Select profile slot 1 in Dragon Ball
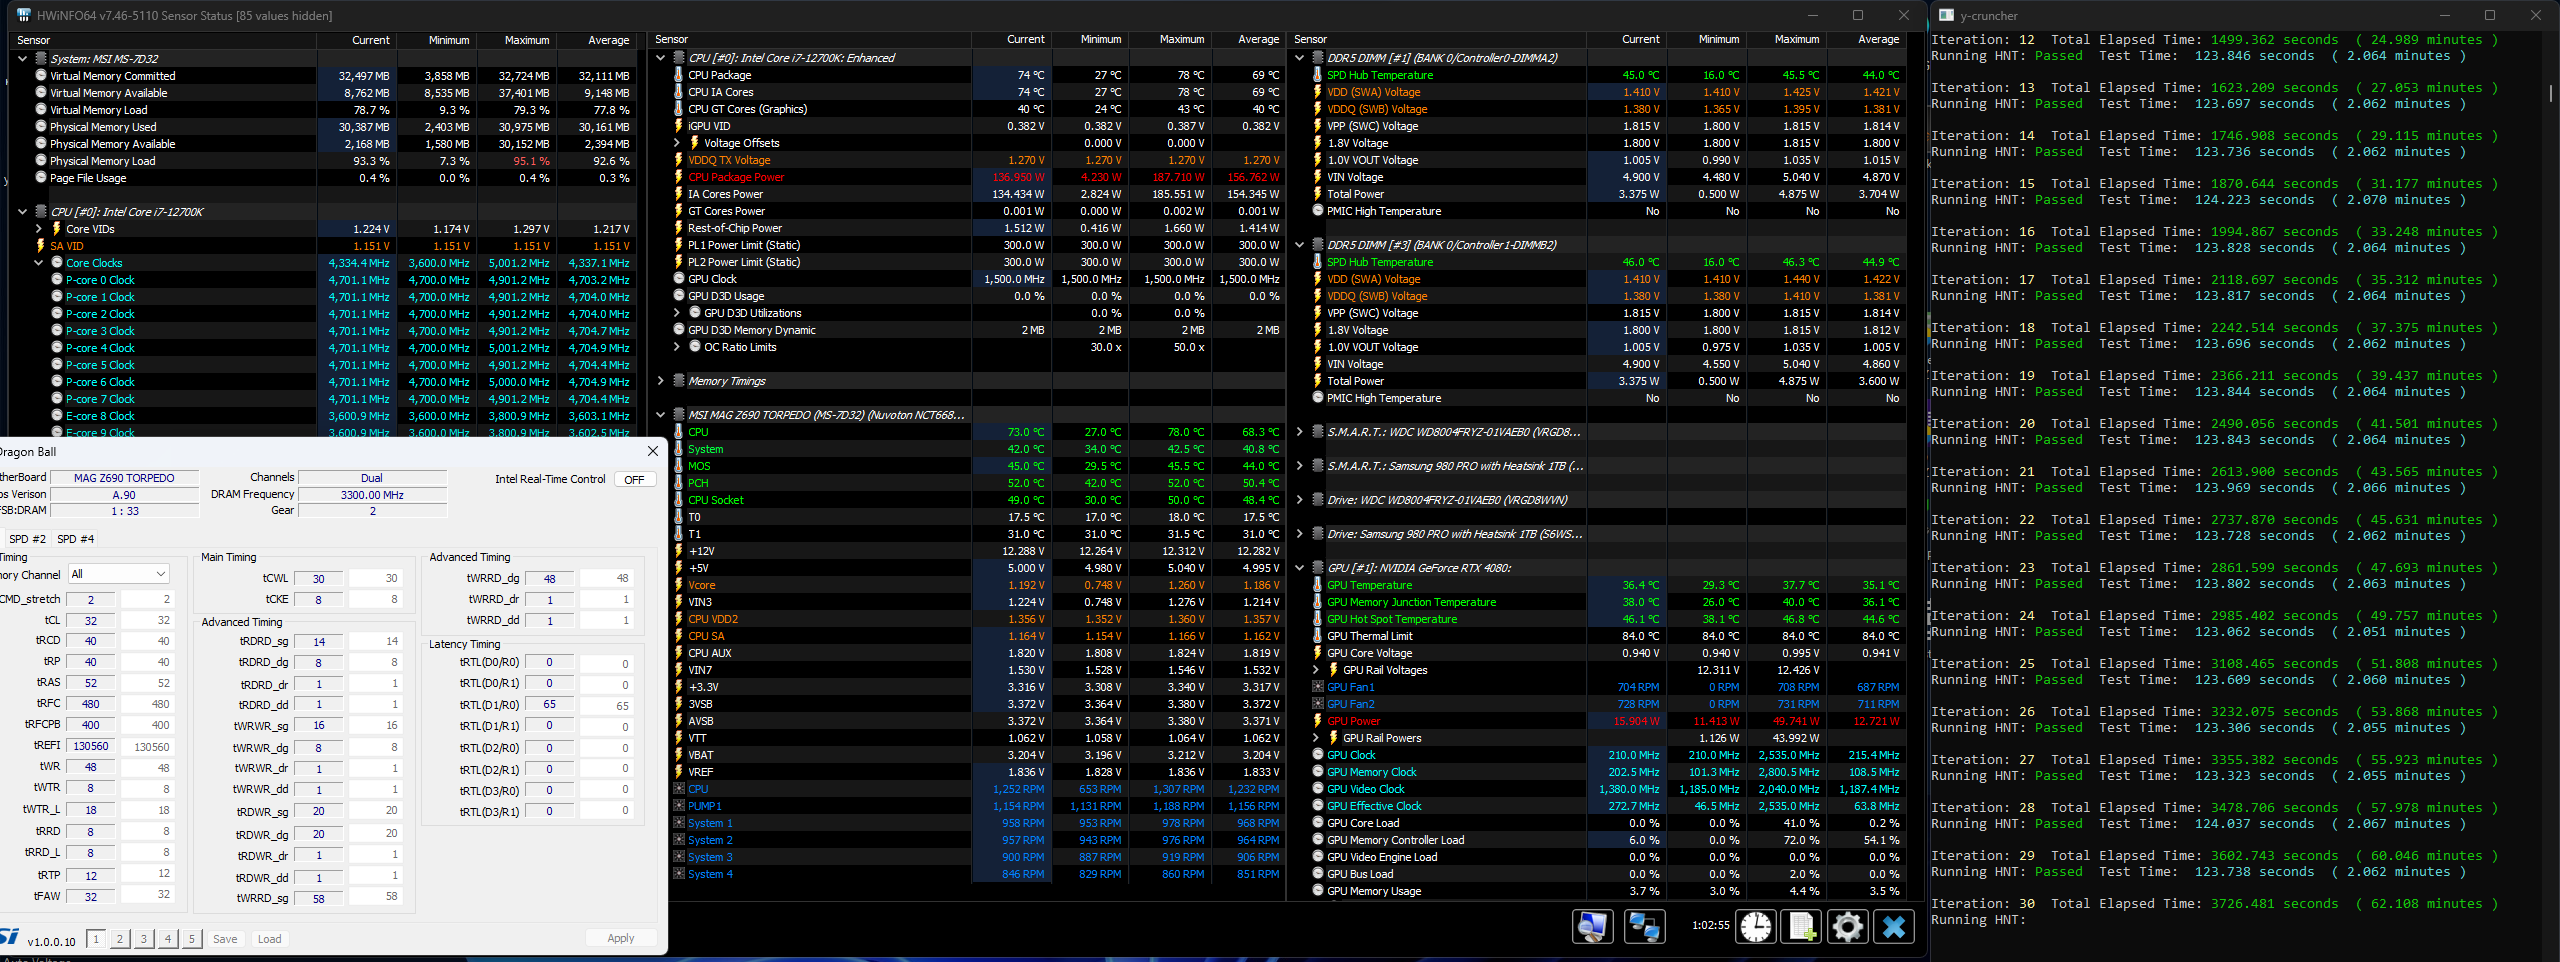 96,939
